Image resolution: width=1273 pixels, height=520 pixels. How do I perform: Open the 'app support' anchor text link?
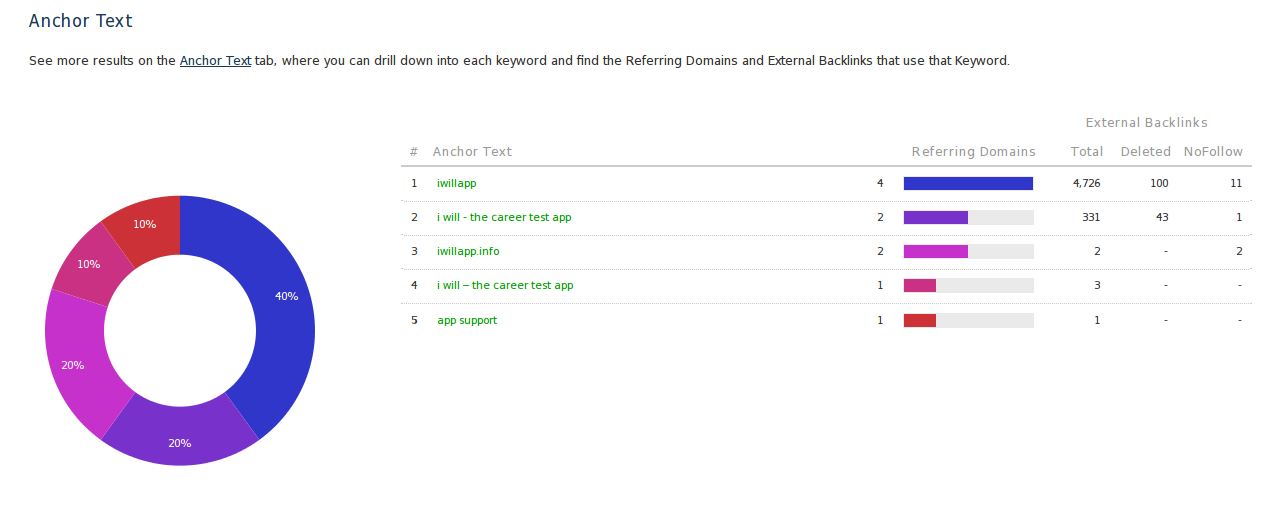(467, 321)
